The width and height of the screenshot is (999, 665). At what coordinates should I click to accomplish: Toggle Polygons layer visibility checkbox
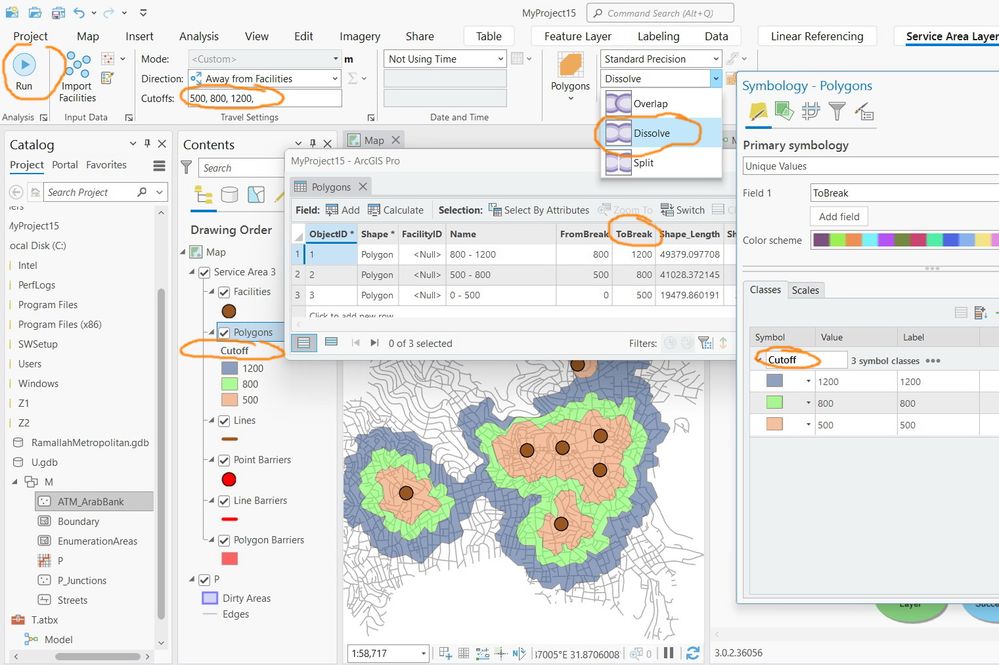(224, 332)
